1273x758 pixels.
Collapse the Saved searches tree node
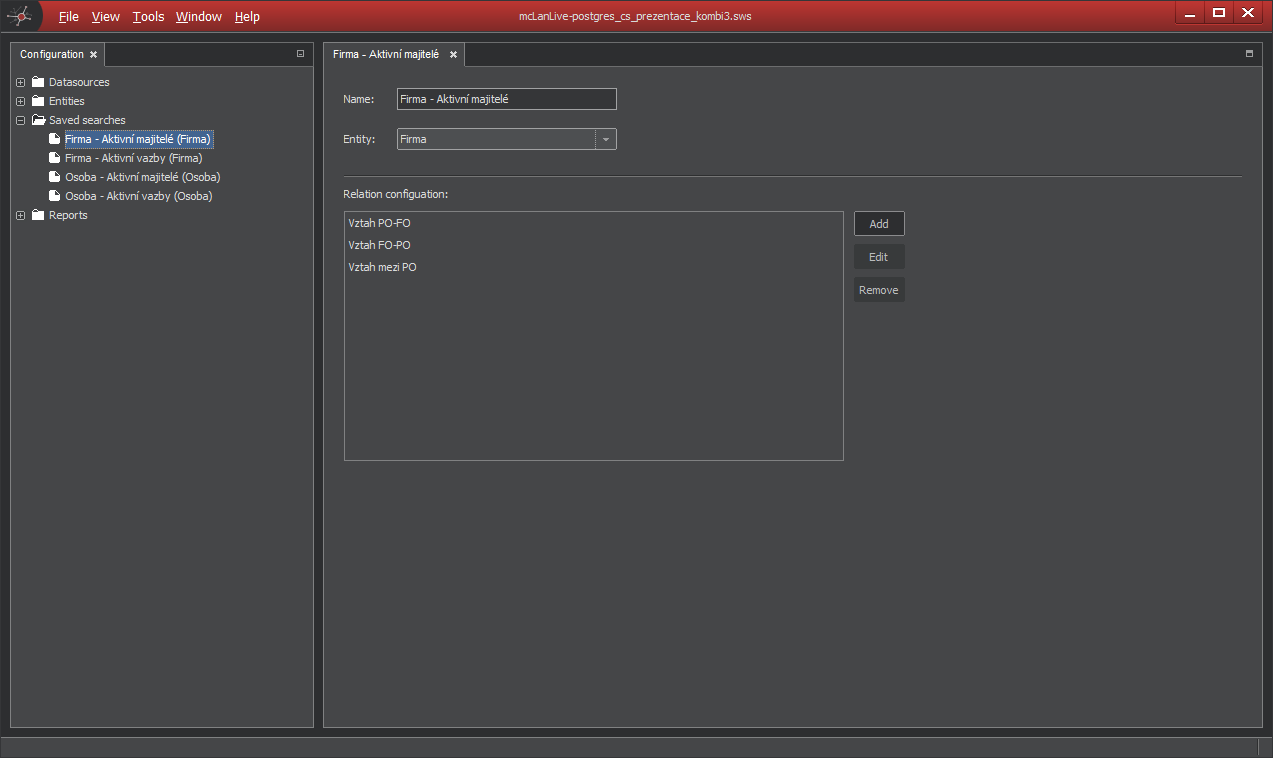pyautogui.click(x=21, y=120)
